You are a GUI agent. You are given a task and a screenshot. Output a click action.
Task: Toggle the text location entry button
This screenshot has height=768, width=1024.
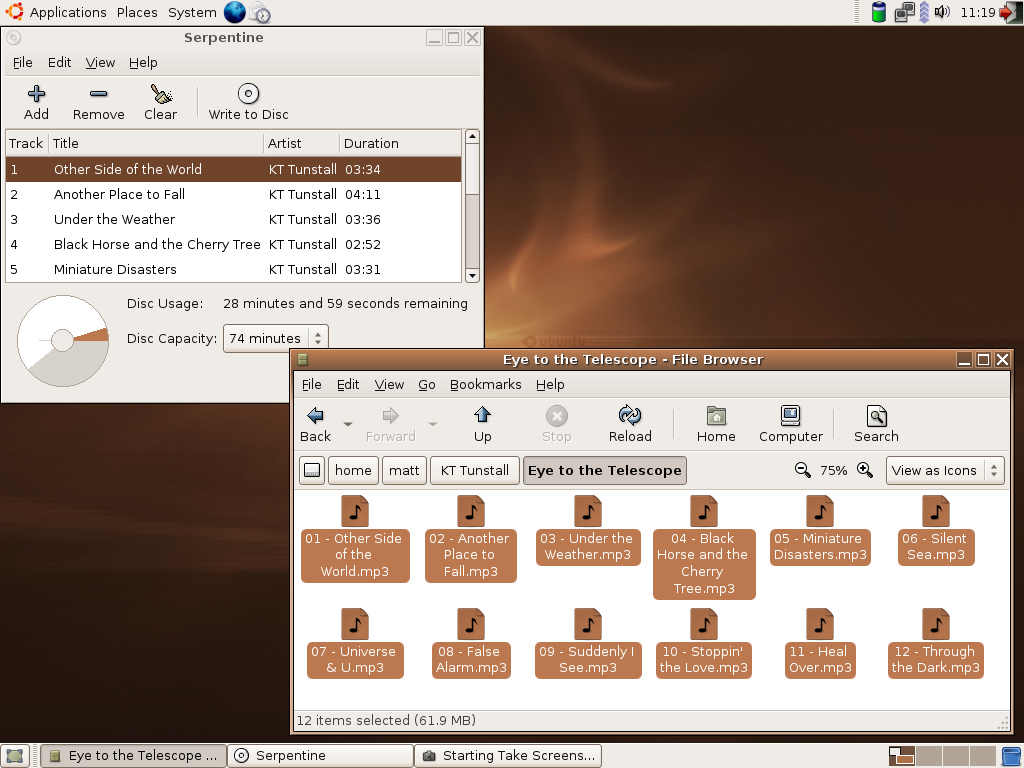point(312,470)
